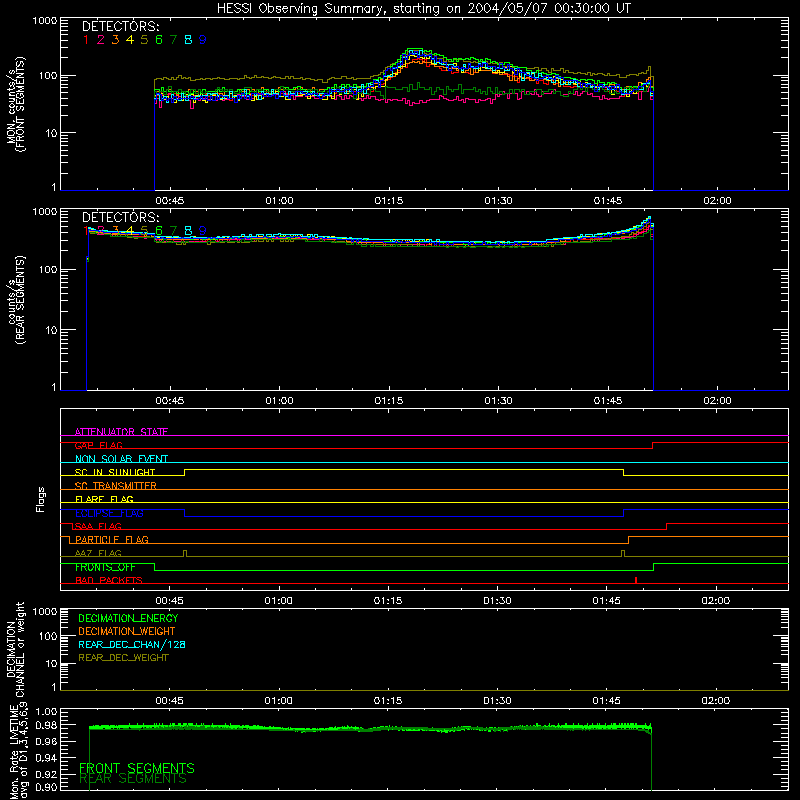
Task: Click the DECIMATION_WEIGHT legend entry
Action: coord(127,631)
